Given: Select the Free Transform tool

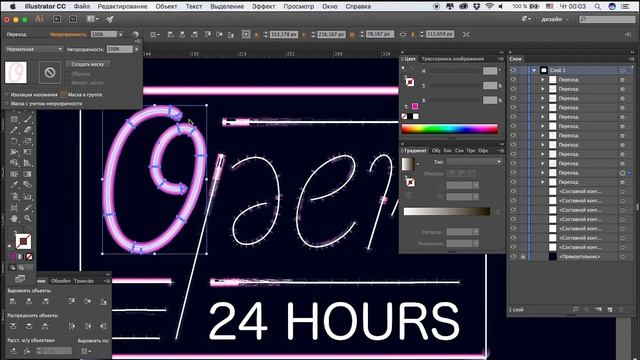Looking at the screenshot, I should 28,152.
